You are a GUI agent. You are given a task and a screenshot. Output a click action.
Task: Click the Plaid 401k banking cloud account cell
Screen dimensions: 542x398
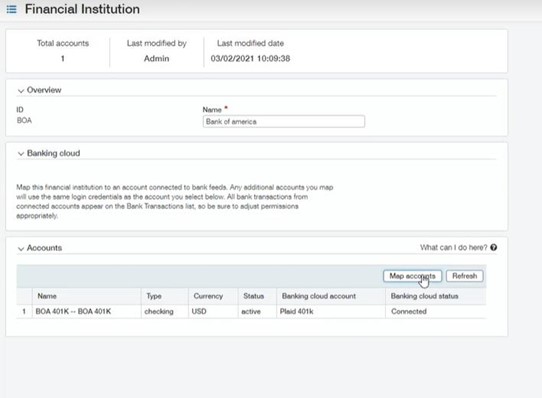(x=331, y=311)
